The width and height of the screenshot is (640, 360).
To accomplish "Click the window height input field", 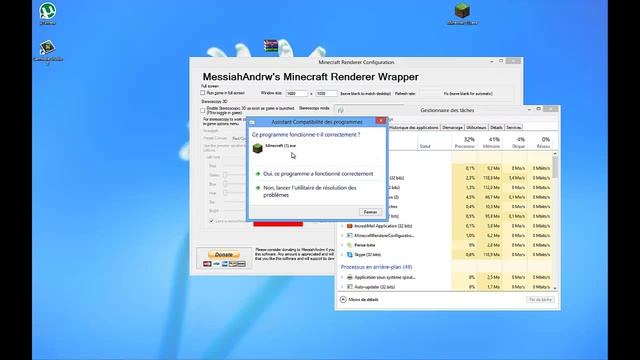I will click(x=326, y=93).
